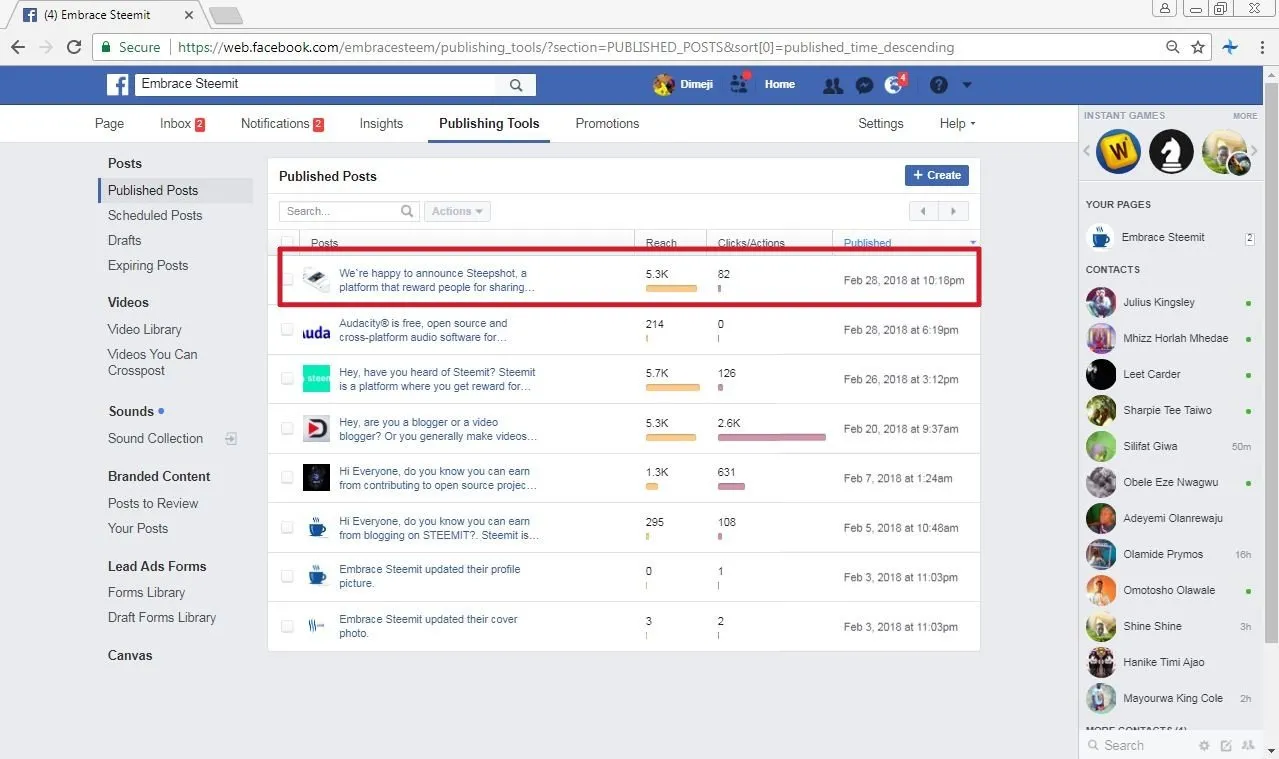The height and width of the screenshot is (759, 1279).
Task: Show previous instant games chevron
Action: point(1088,152)
